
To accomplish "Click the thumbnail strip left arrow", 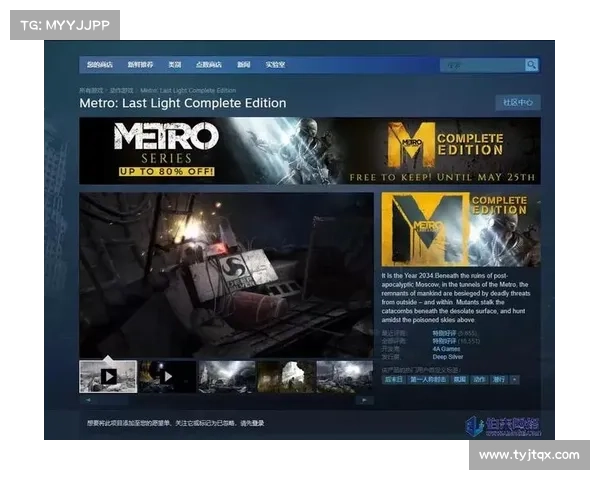I will click(x=88, y=400).
